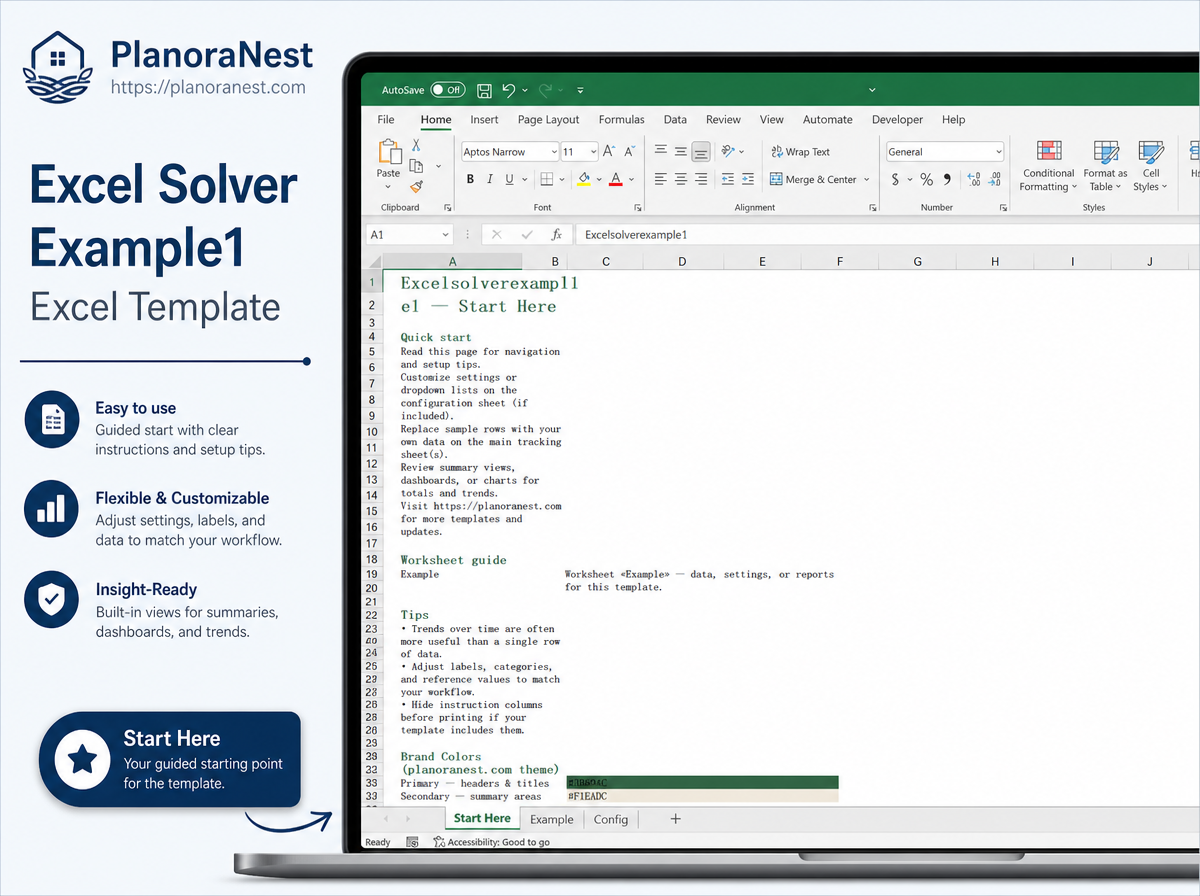Click the Merge & Center button
Image resolution: width=1200 pixels, height=896 pixels.
point(814,180)
